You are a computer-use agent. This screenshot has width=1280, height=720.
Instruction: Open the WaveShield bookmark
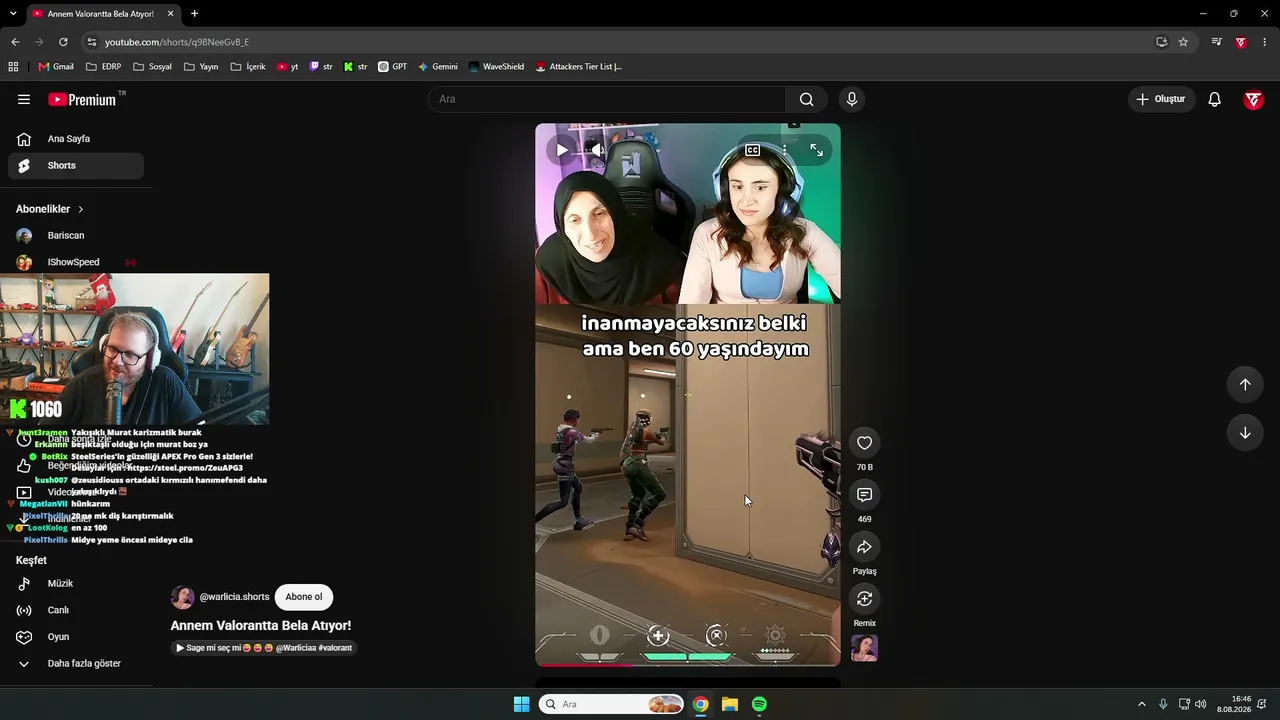coord(496,67)
